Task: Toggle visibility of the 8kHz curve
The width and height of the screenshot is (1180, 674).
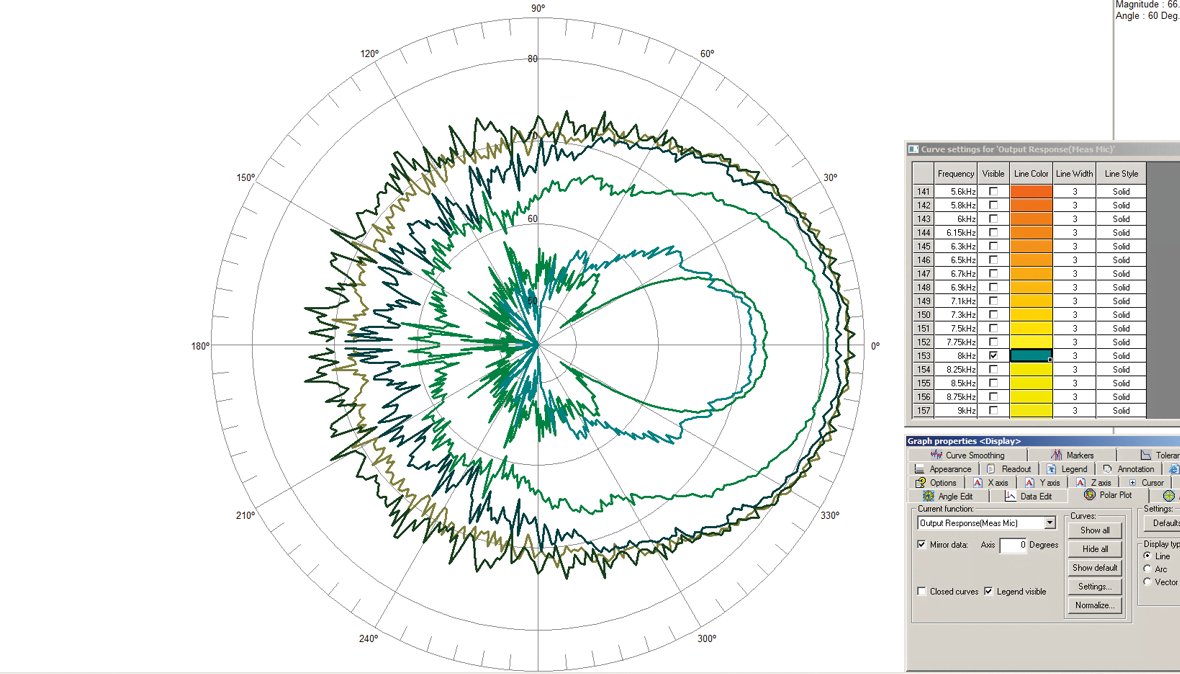Action: [x=993, y=355]
